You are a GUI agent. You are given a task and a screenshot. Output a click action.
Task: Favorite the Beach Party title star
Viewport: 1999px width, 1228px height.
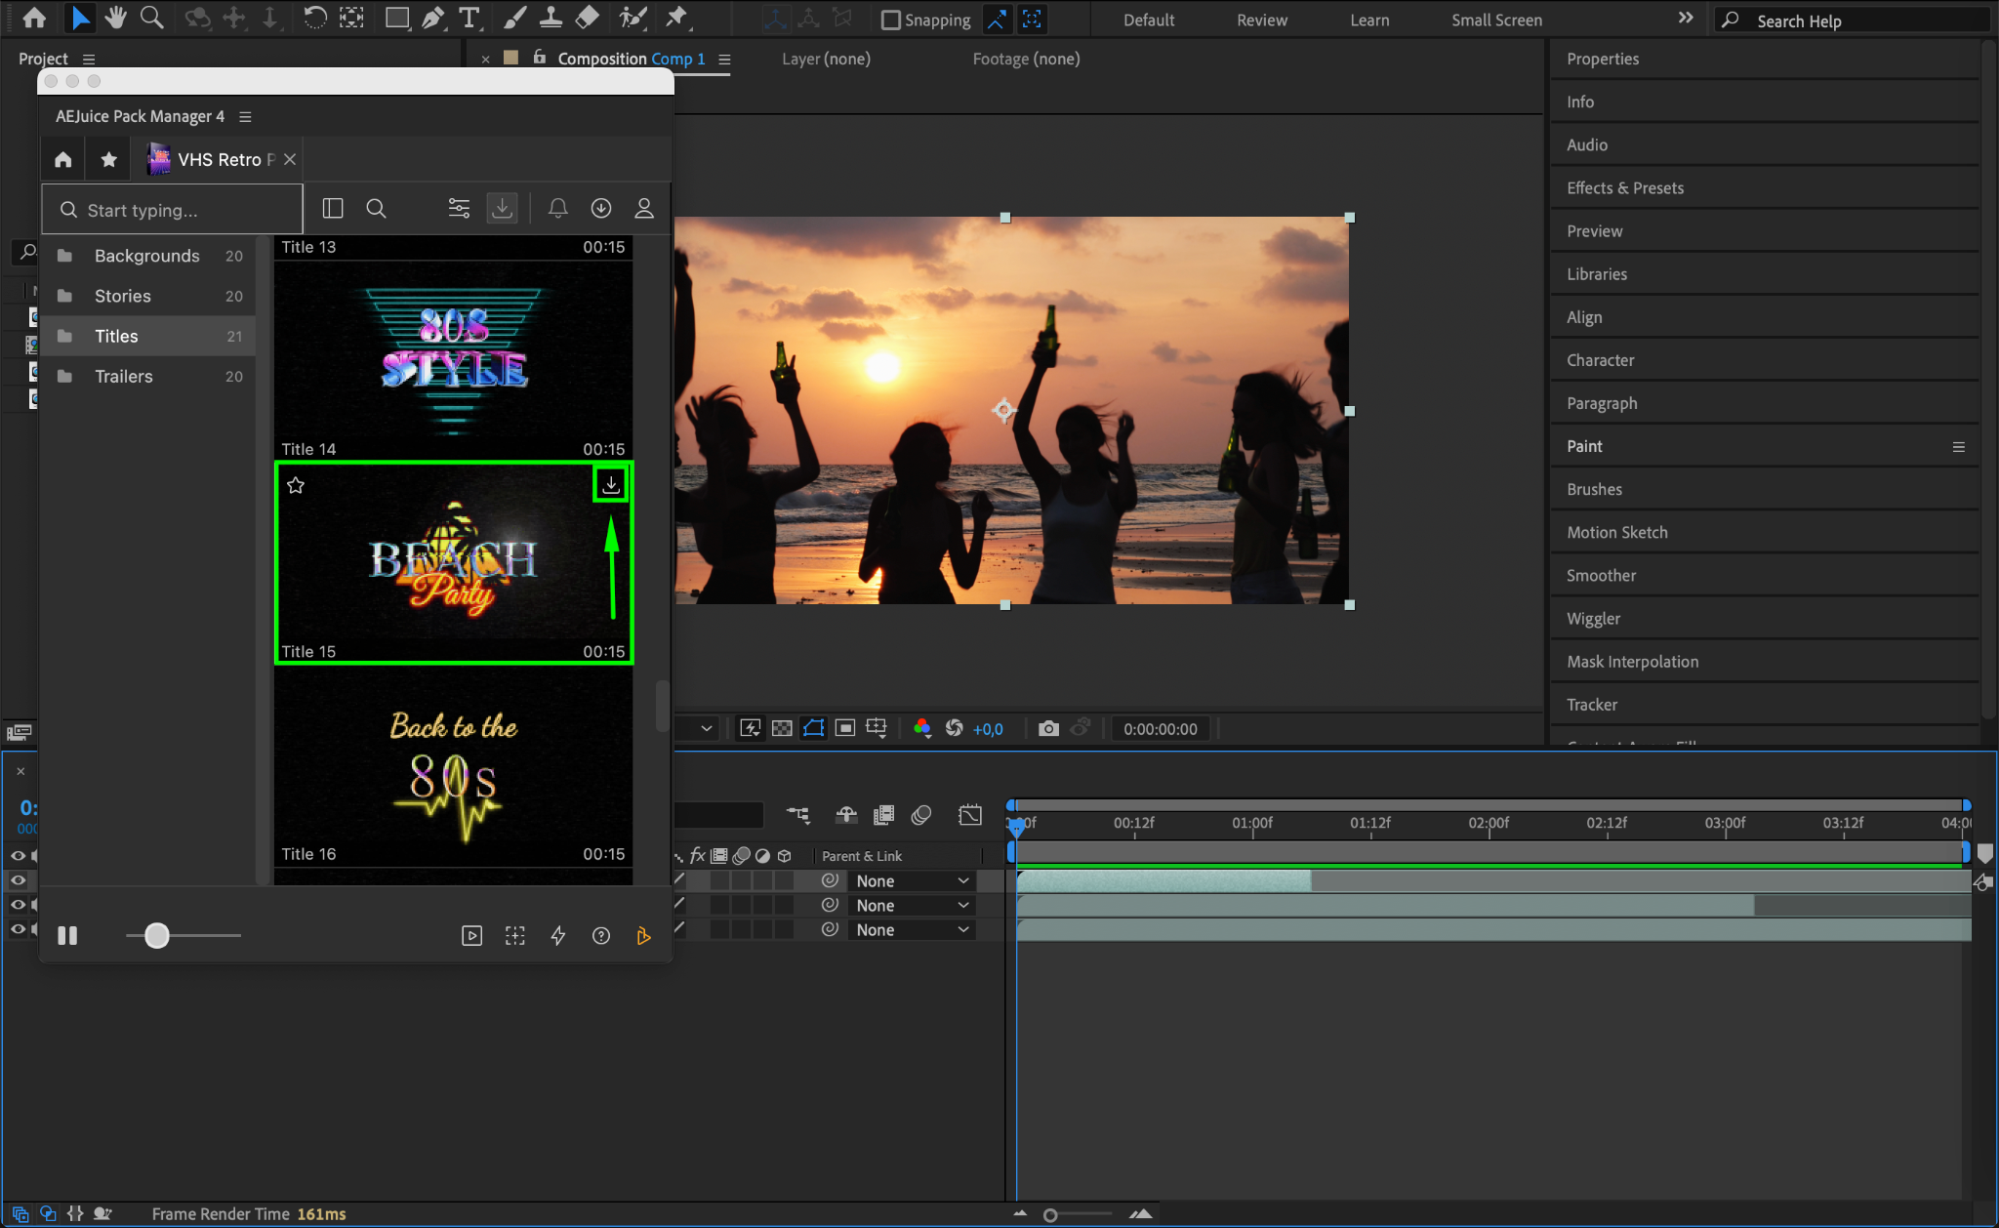[296, 485]
